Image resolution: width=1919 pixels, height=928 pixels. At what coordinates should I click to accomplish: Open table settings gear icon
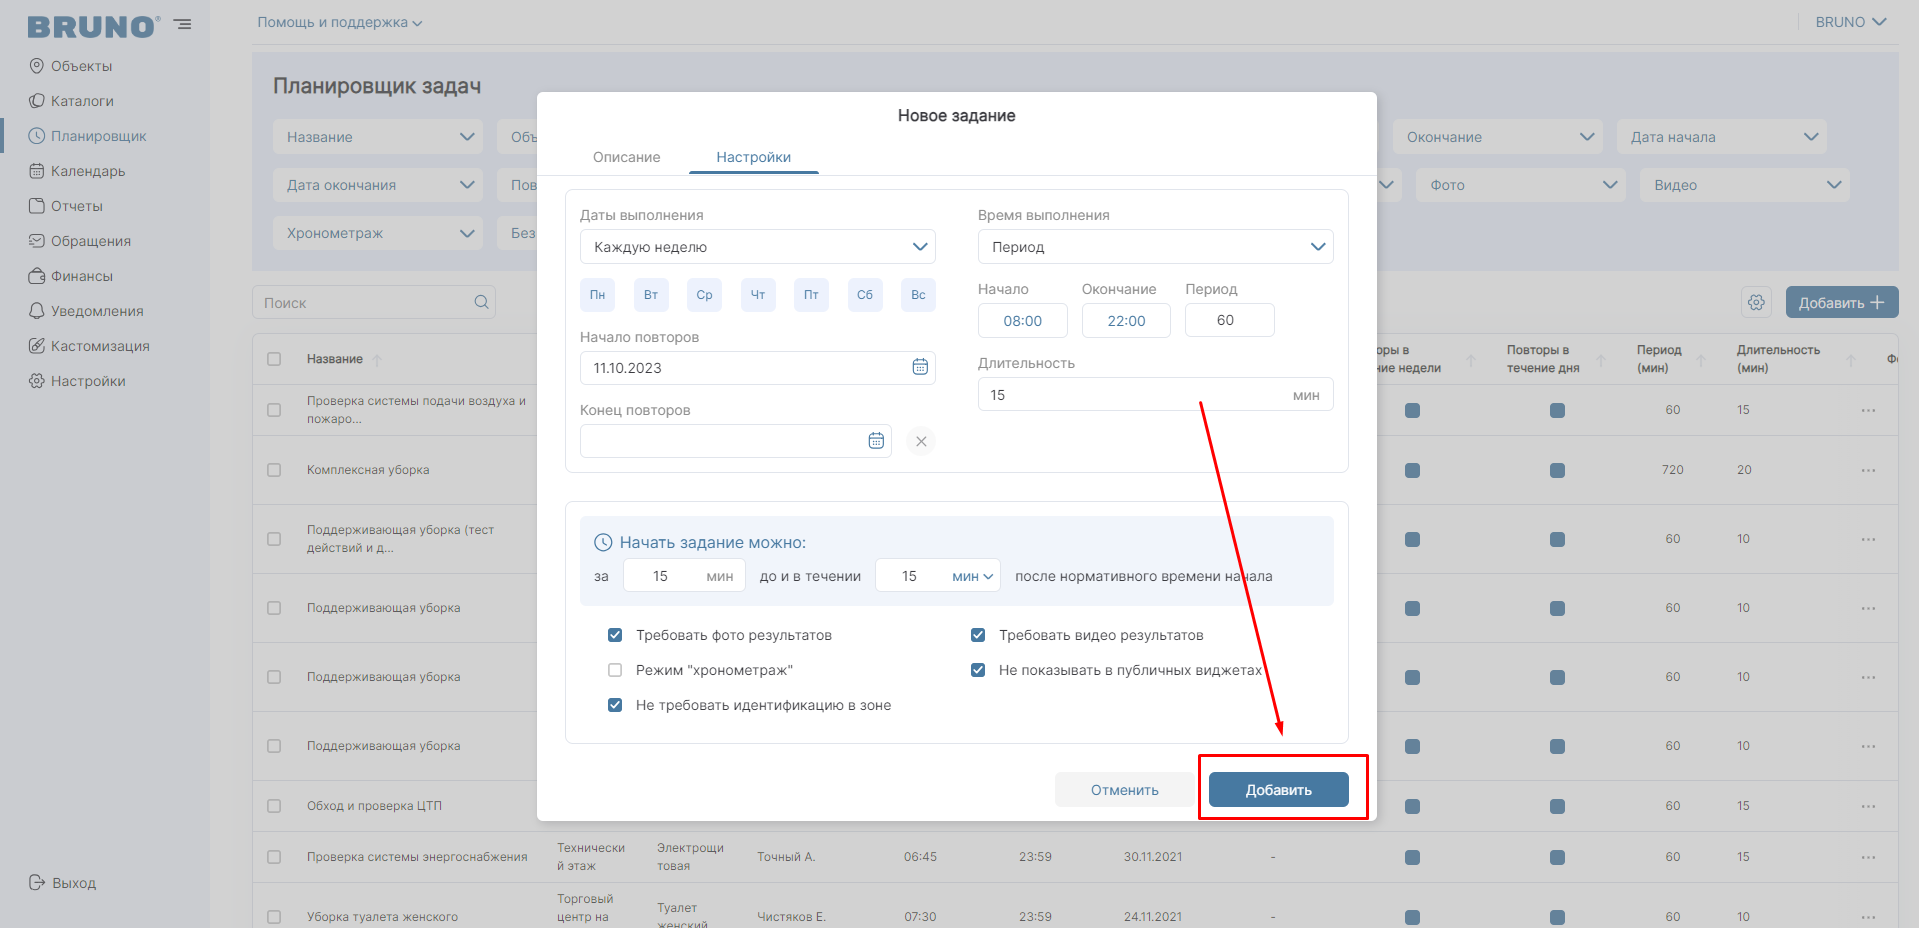[1756, 302]
